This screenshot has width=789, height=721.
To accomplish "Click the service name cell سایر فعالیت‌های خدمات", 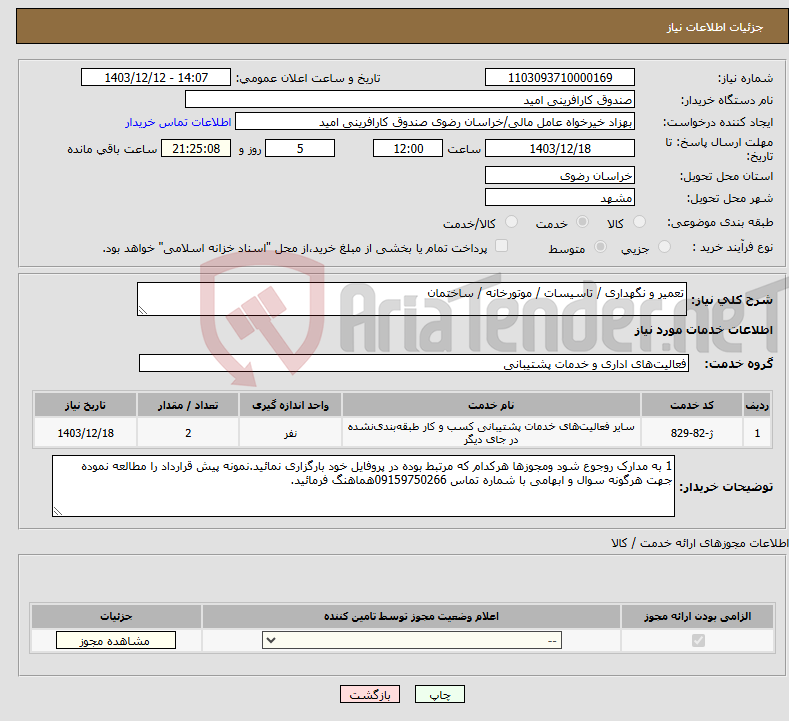I will pyautogui.click(x=491, y=433).
